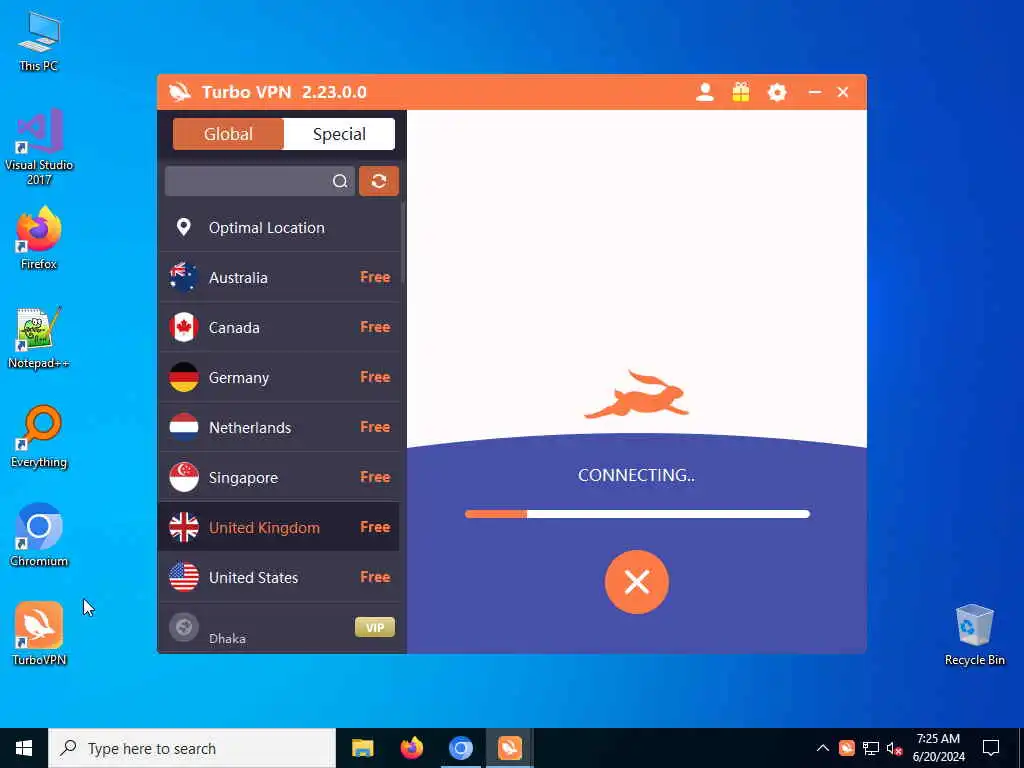1024x768 pixels.
Task: Select the Recycle Bin desktop icon
Action: [x=974, y=635]
